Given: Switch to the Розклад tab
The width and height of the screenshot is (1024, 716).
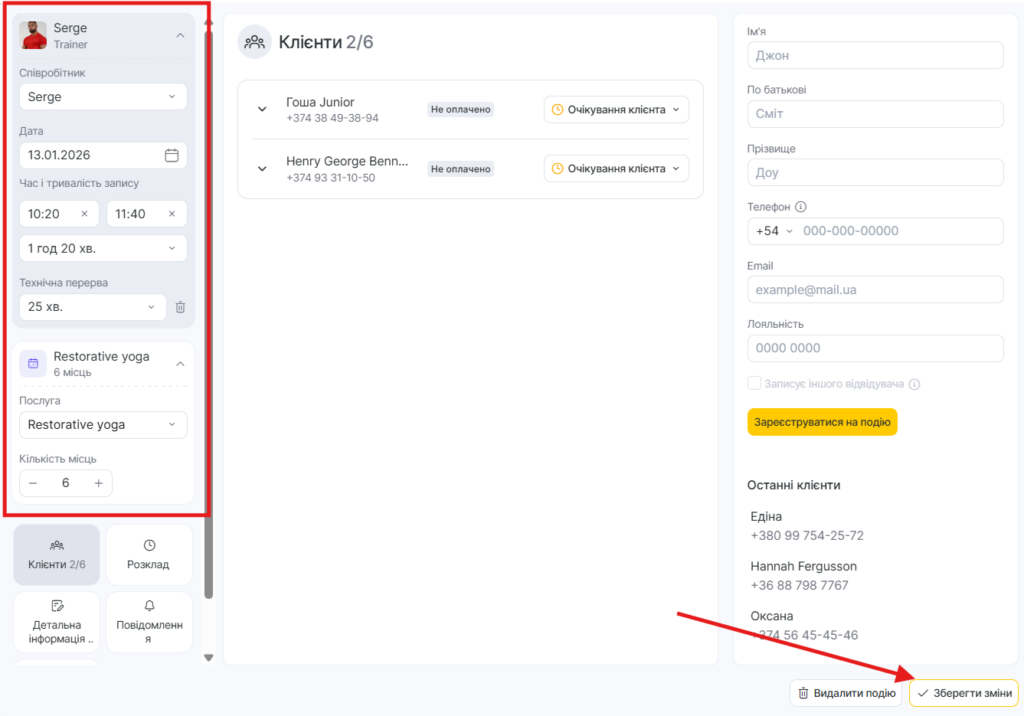Looking at the screenshot, I should [149, 554].
